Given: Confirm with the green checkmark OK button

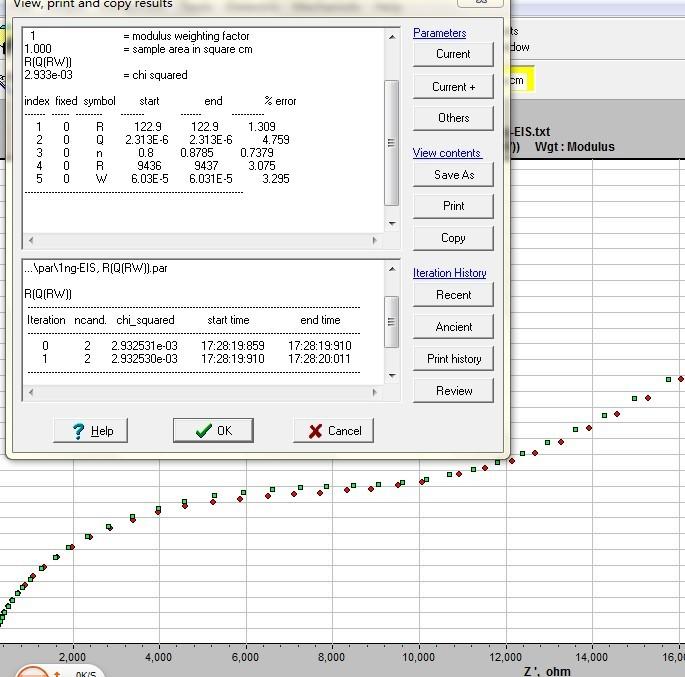Looking at the screenshot, I should pos(213,431).
